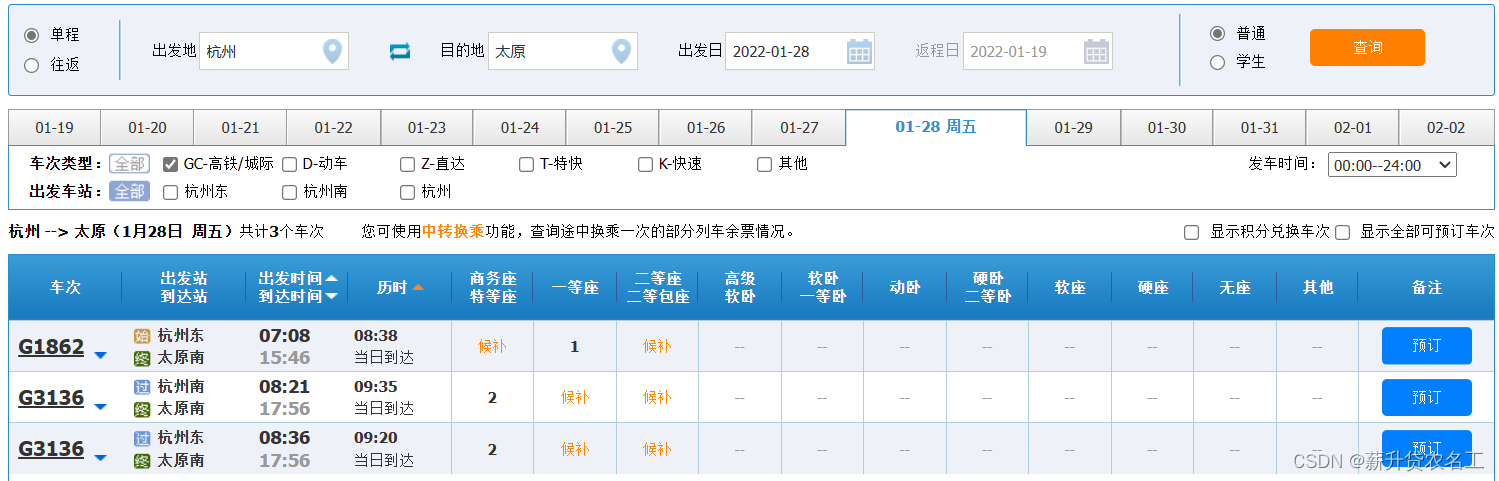Click the orange 查询 search button
The image size is (1499, 481).
(1367, 47)
